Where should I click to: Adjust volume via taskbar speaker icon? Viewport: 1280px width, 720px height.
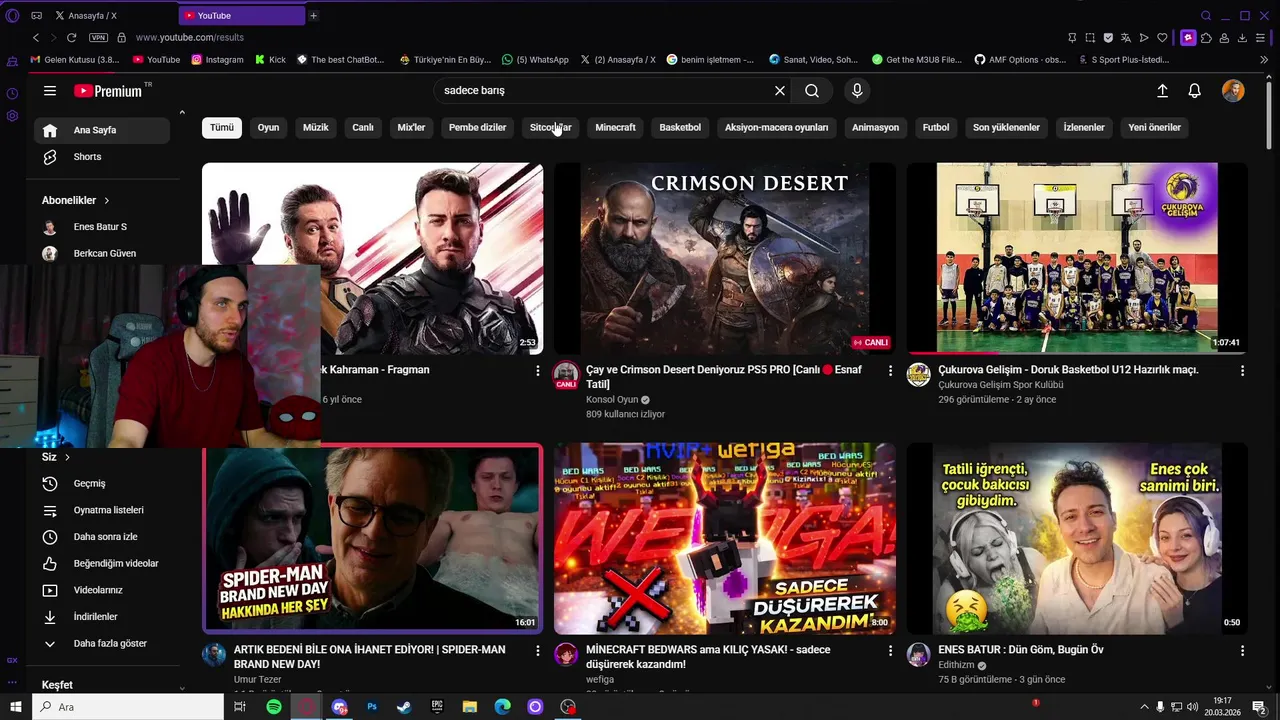[x=1192, y=707]
